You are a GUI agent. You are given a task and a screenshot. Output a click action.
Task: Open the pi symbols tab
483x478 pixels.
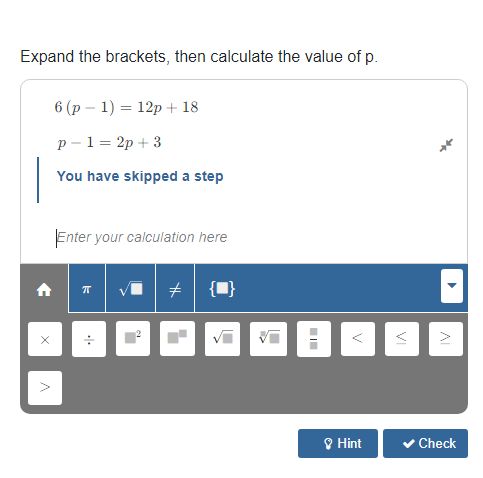coord(87,289)
